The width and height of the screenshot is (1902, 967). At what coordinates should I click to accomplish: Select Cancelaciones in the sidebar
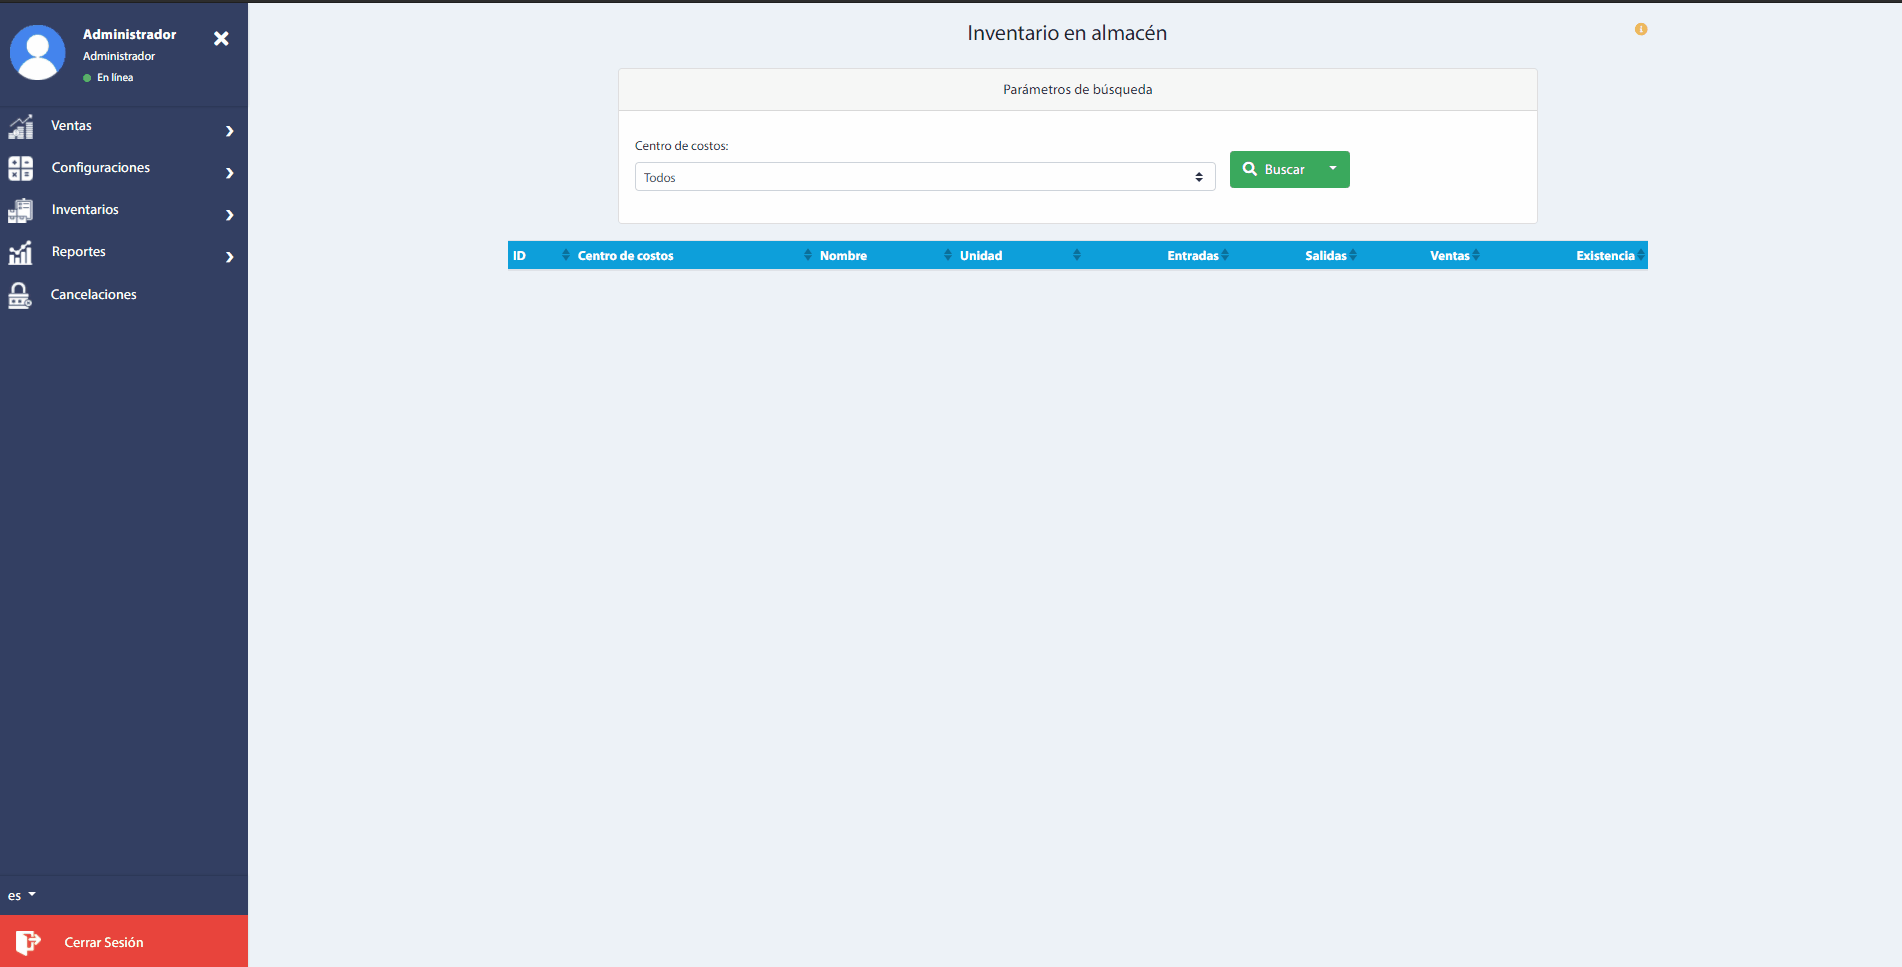tap(94, 295)
